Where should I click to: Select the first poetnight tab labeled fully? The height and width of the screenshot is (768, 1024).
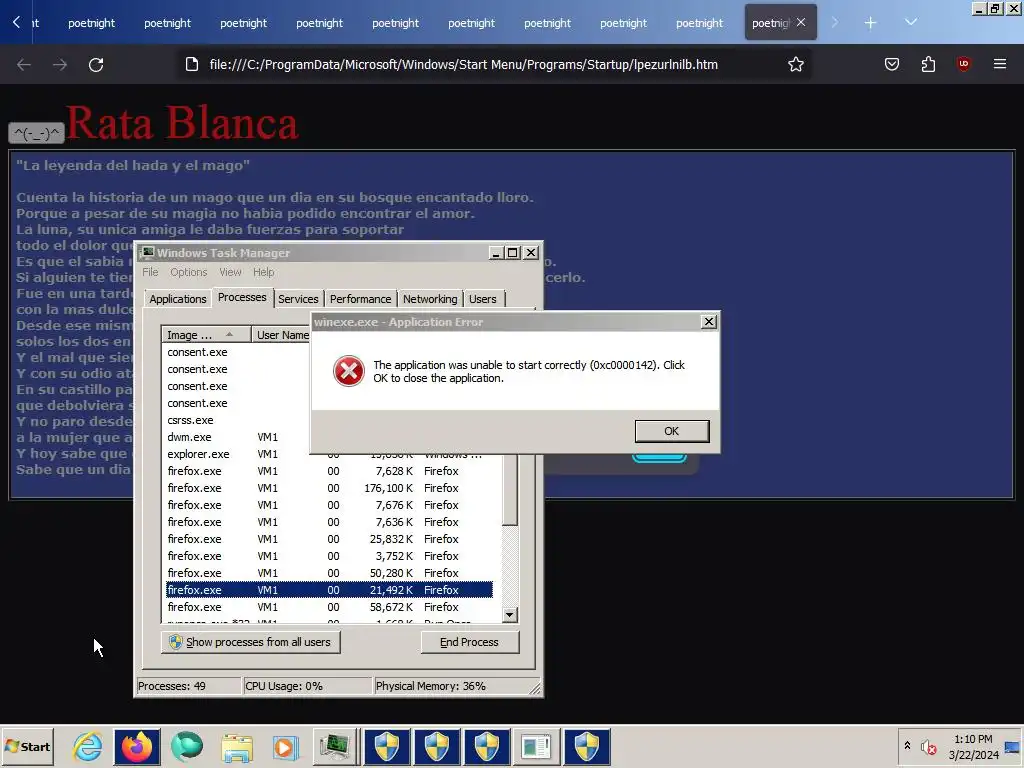pos(91,23)
